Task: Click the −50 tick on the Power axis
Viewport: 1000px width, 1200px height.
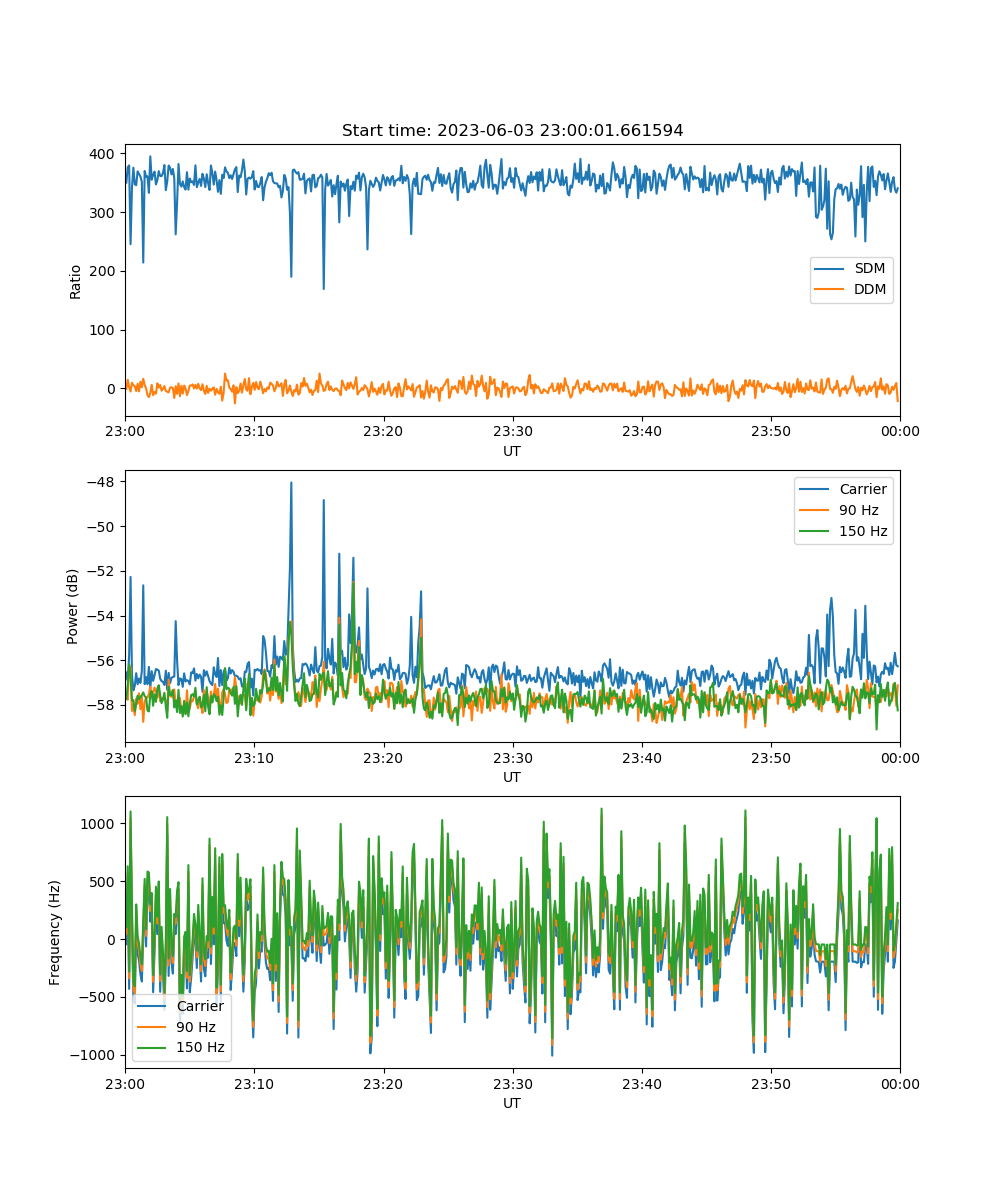Action: pyautogui.click(x=103, y=527)
